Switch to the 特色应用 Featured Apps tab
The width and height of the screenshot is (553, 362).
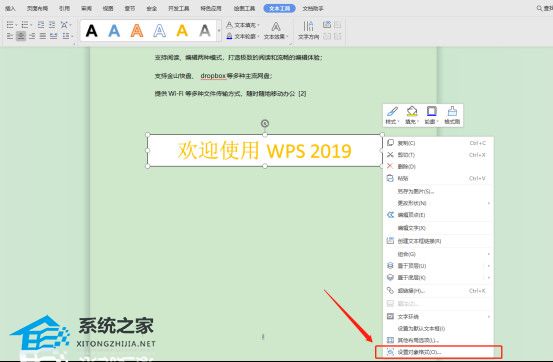(211, 8)
